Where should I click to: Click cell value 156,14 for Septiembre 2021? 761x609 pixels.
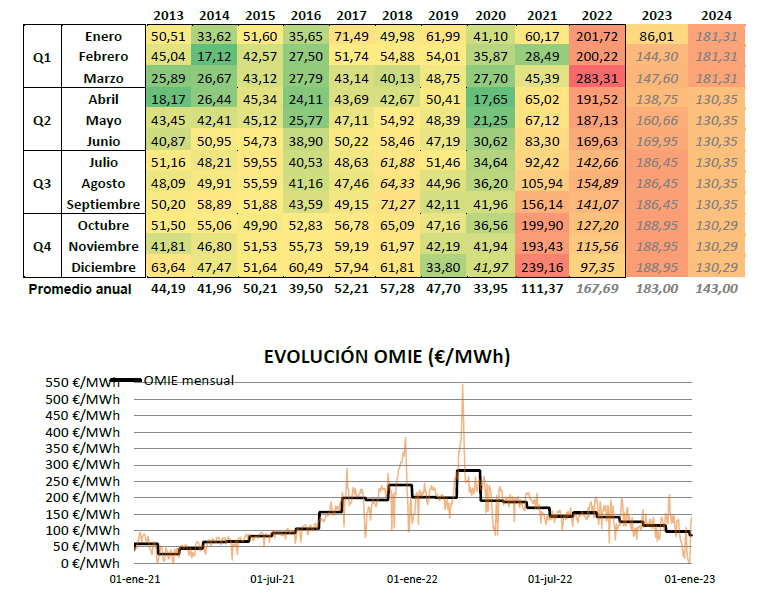542,204
